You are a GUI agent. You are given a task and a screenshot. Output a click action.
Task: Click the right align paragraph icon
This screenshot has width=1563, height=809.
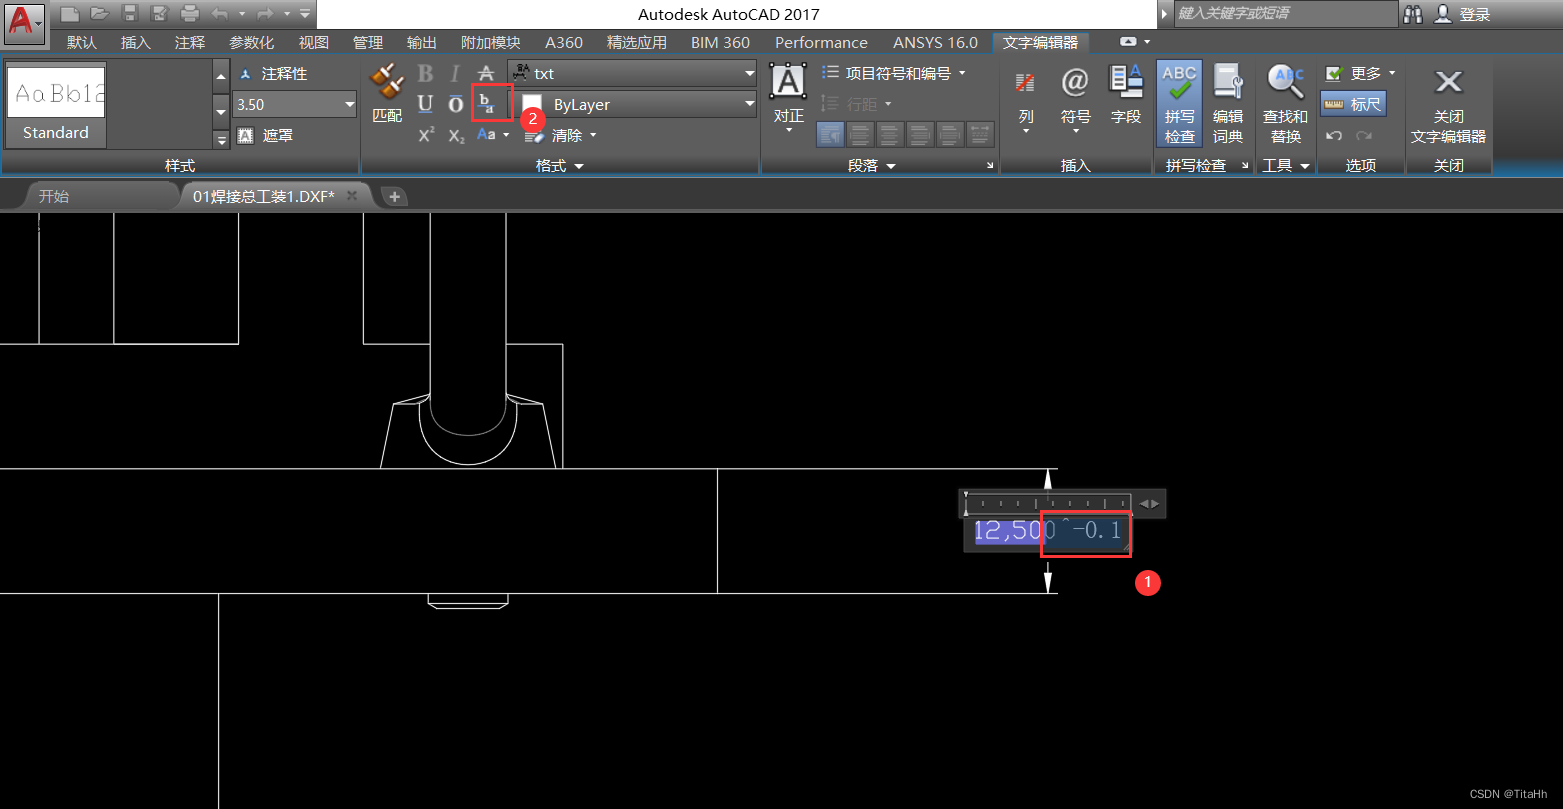[x=920, y=134]
